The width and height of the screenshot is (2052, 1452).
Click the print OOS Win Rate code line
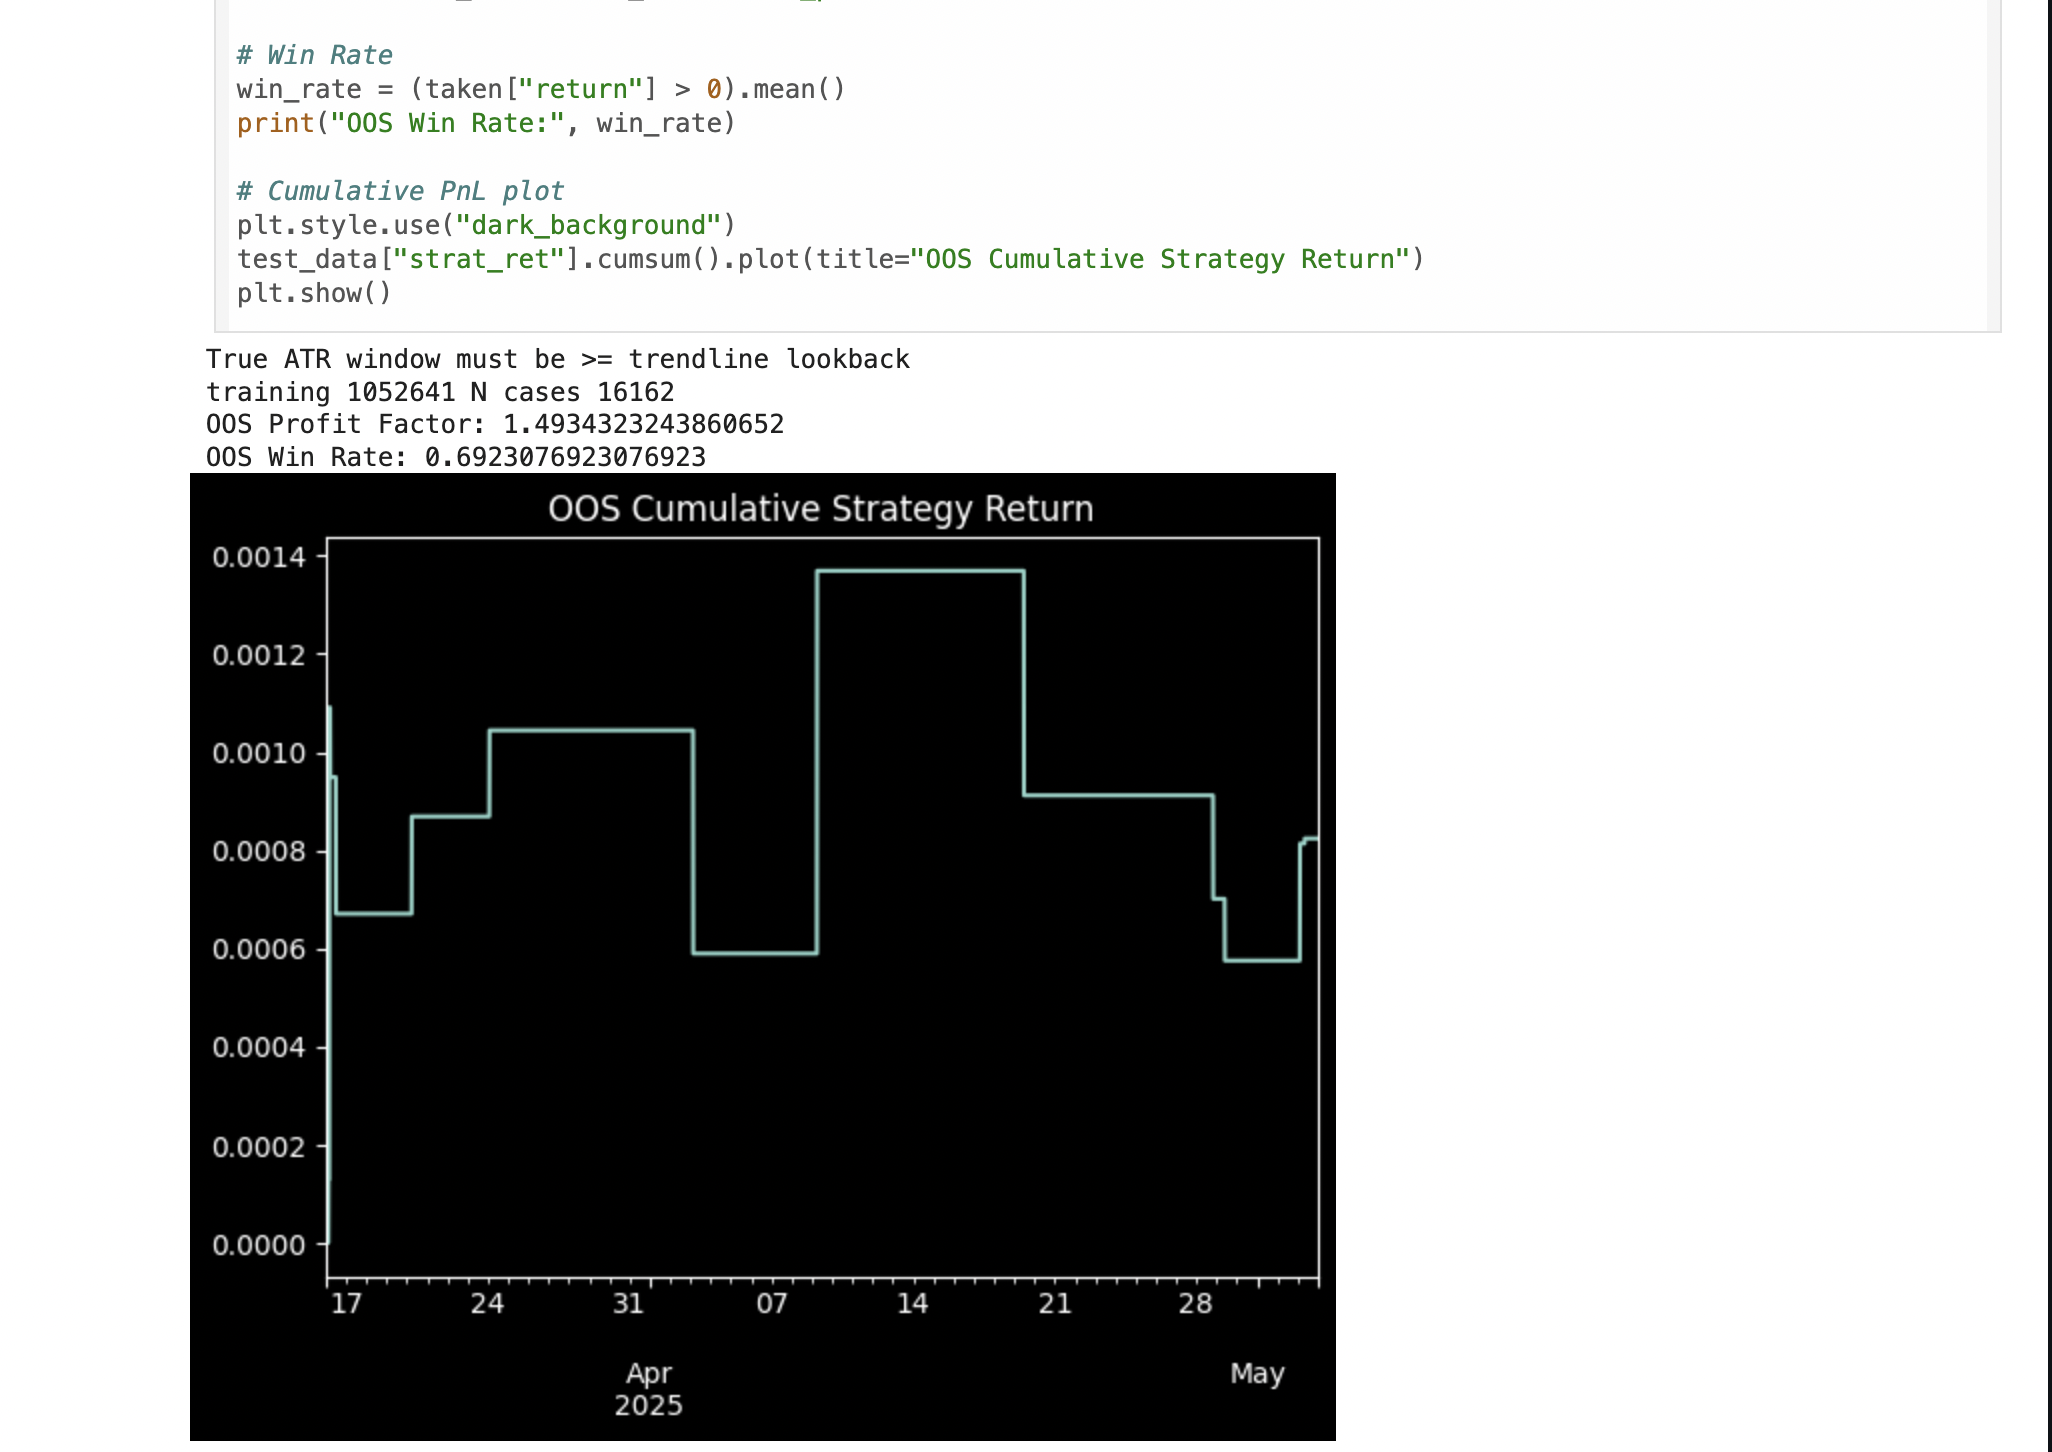pos(486,123)
